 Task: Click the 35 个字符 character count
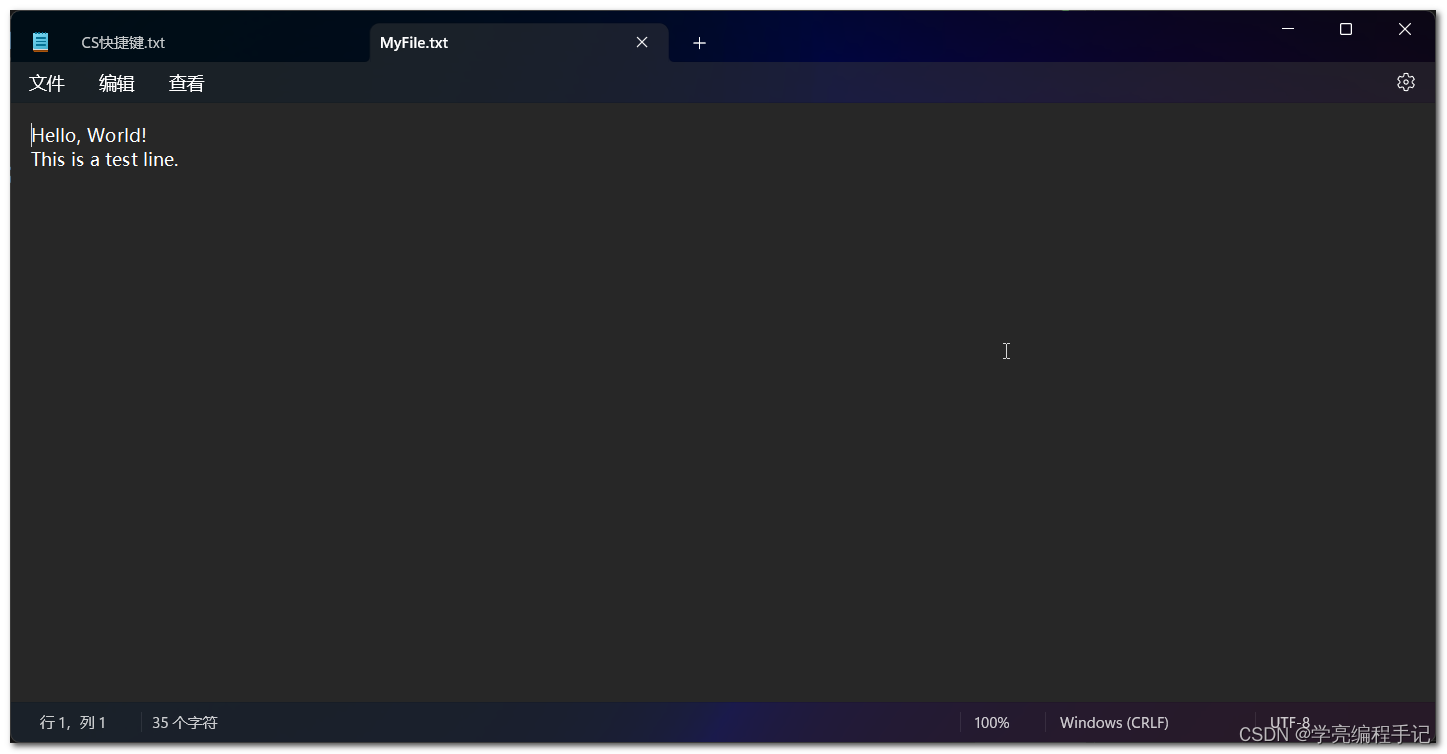[185, 722]
